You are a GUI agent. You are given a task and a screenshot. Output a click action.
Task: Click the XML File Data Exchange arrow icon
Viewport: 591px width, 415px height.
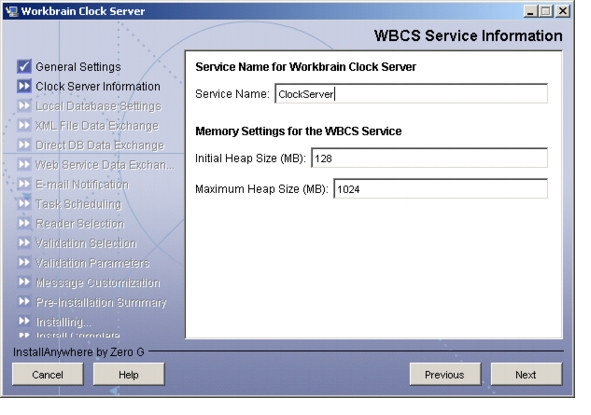pyautogui.click(x=24, y=126)
